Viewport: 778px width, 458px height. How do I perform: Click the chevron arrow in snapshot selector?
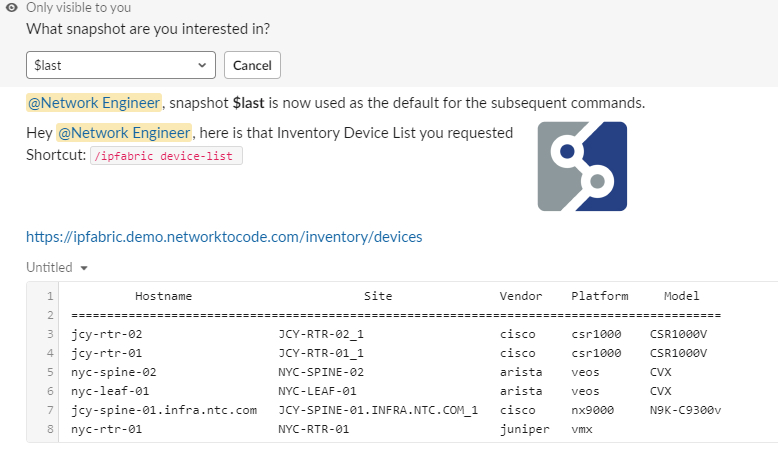pos(202,65)
